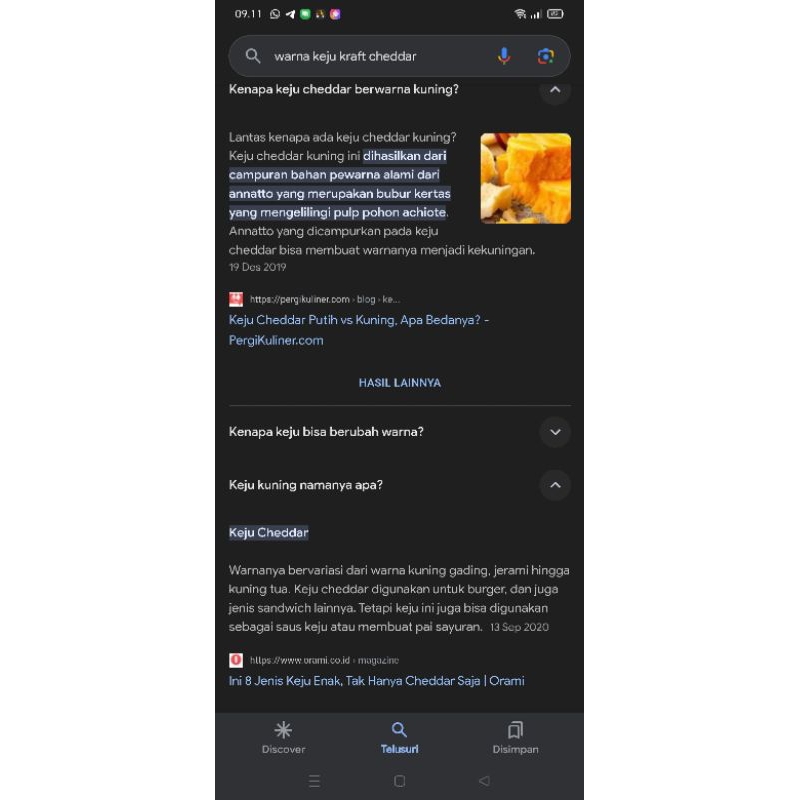Open "Keju Cheddar Putih vs Kuning" link
The width and height of the screenshot is (800, 800).
coord(359,330)
